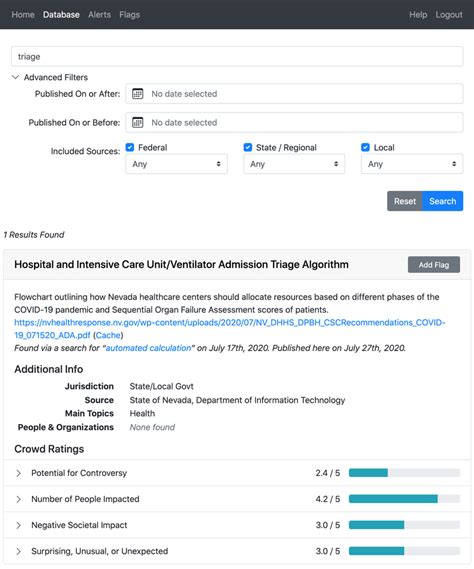This screenshot has width=474, height=569.
Task: Collapse the Advanced Filters chevron
Action: pyautogui.click(x=15, y=77)
